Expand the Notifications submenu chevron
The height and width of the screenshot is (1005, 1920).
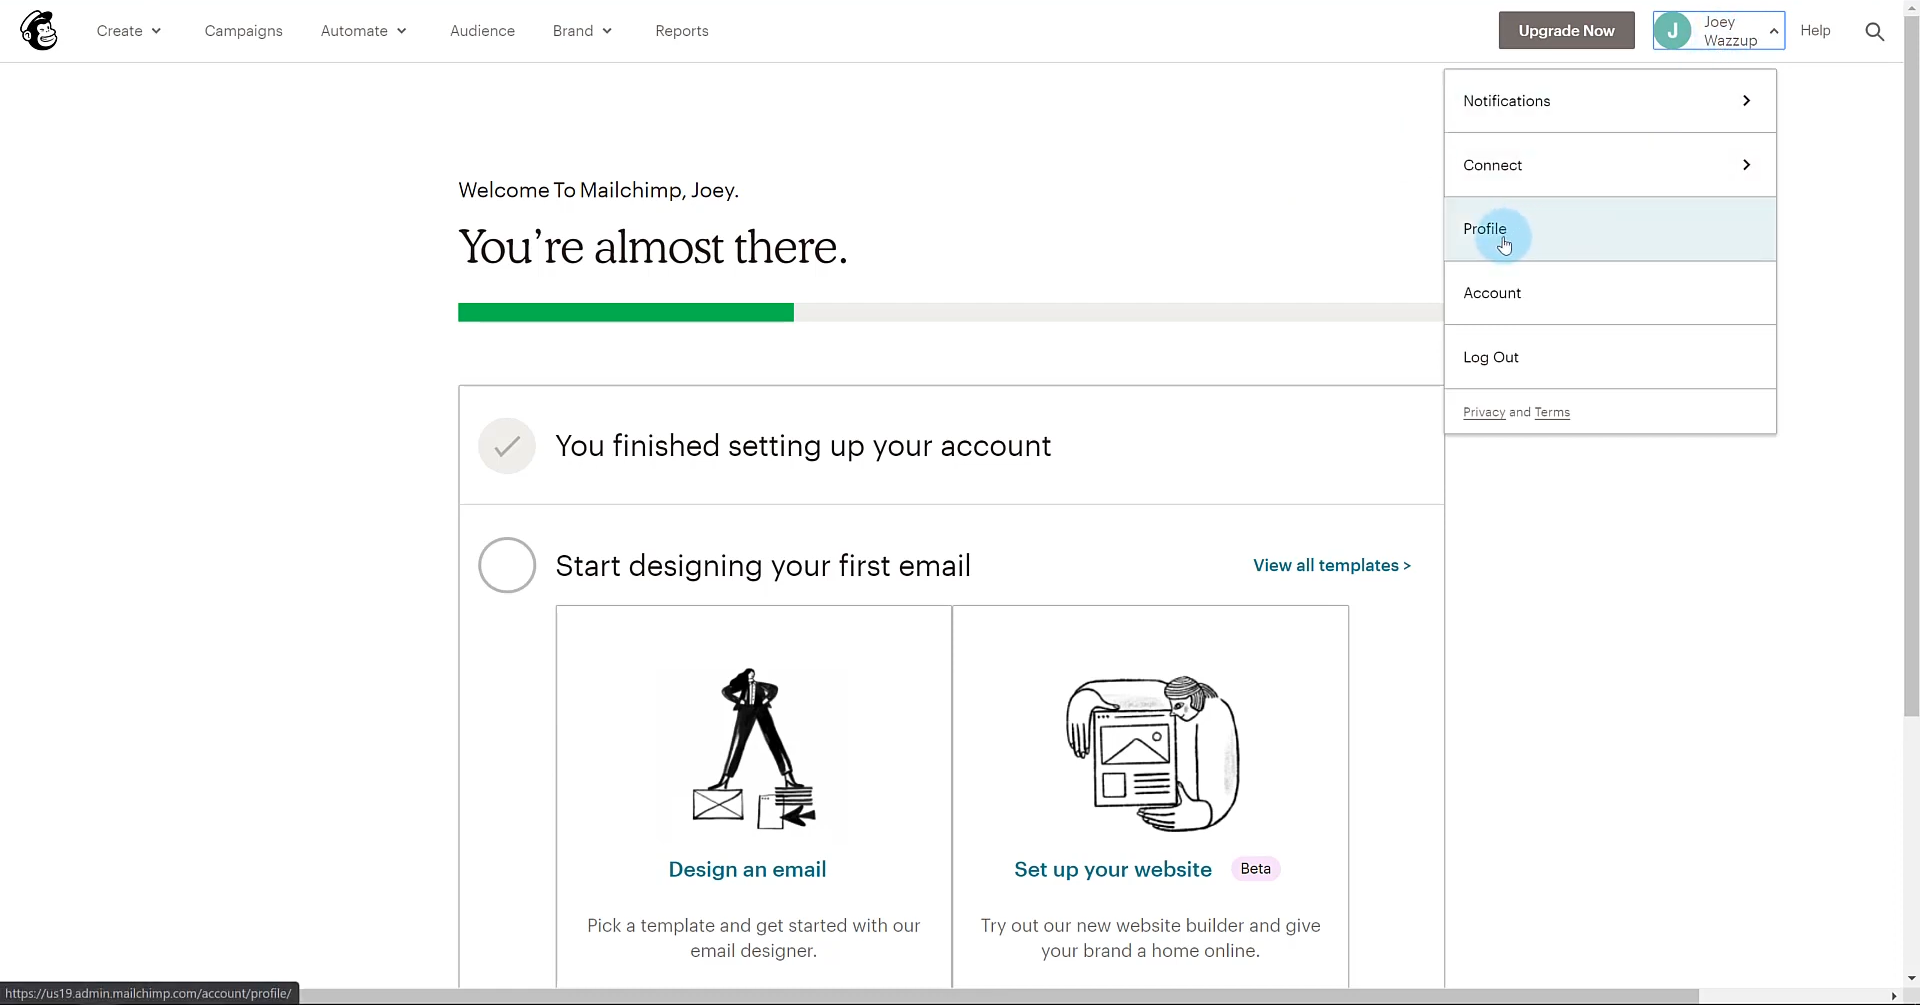pyautogui.click(x=1746, y=101)
